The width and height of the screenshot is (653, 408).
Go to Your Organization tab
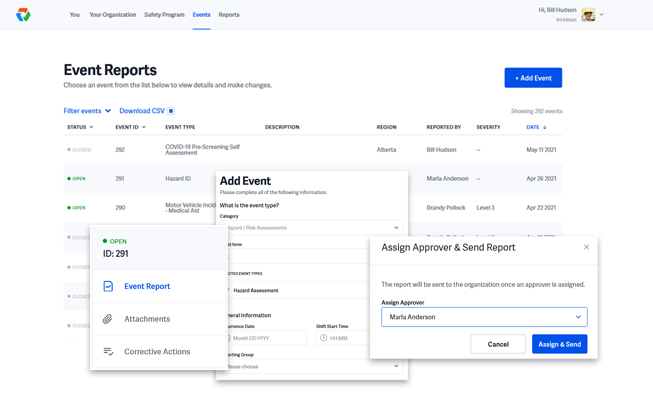[112, 15]
